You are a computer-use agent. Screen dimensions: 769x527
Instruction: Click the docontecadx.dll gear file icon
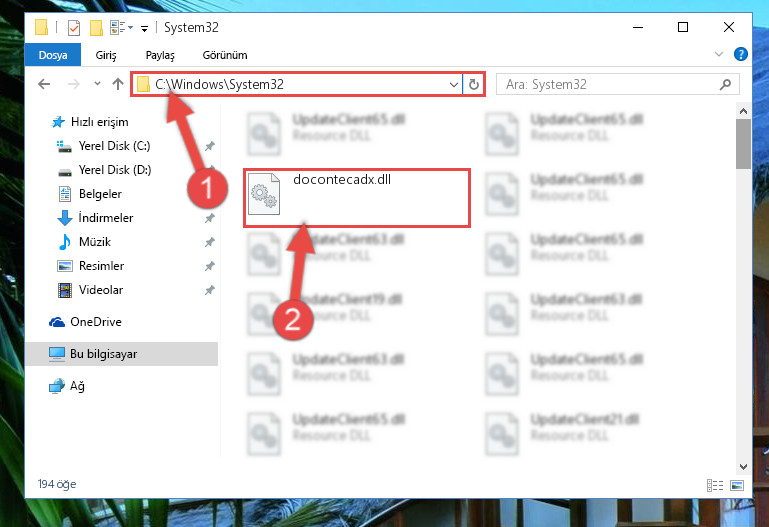tap(264, 194)
